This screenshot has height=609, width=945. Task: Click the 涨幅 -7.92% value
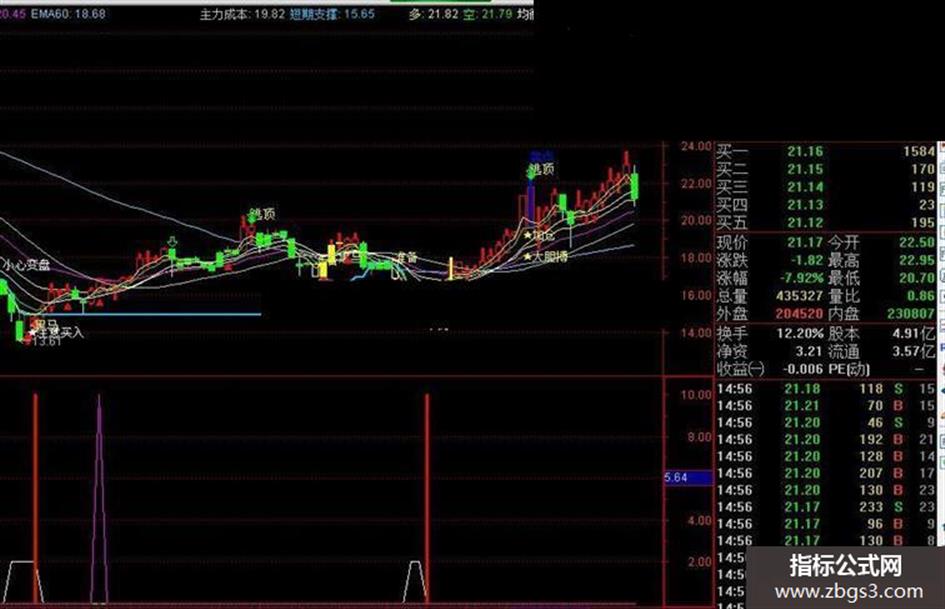tap(801, 279)
